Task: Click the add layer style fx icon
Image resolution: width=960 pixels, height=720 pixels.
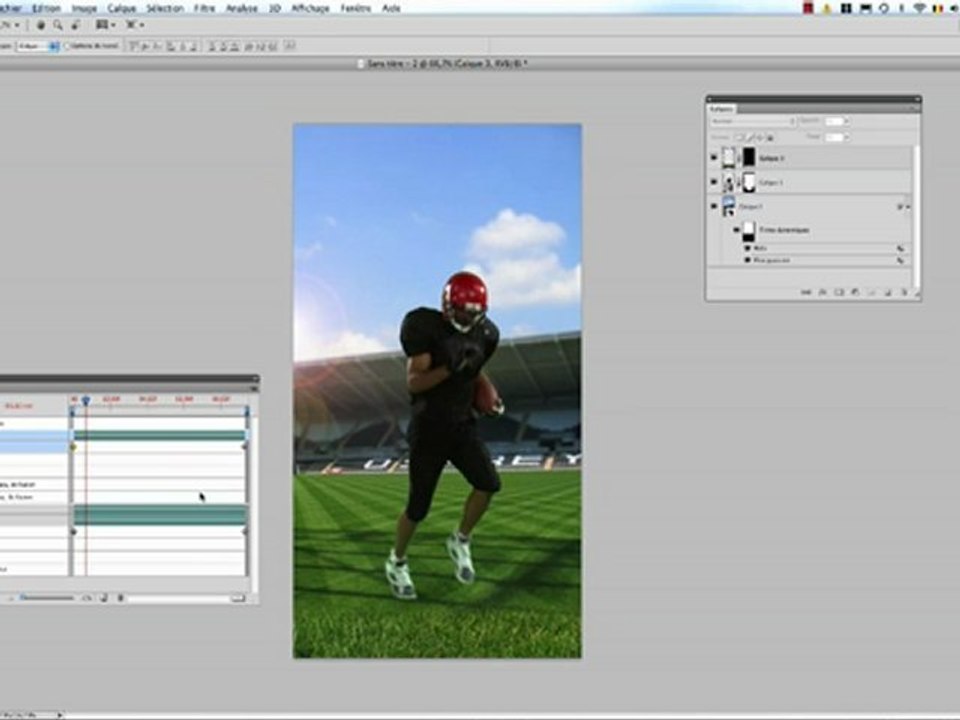Action: tap(822, 293)
